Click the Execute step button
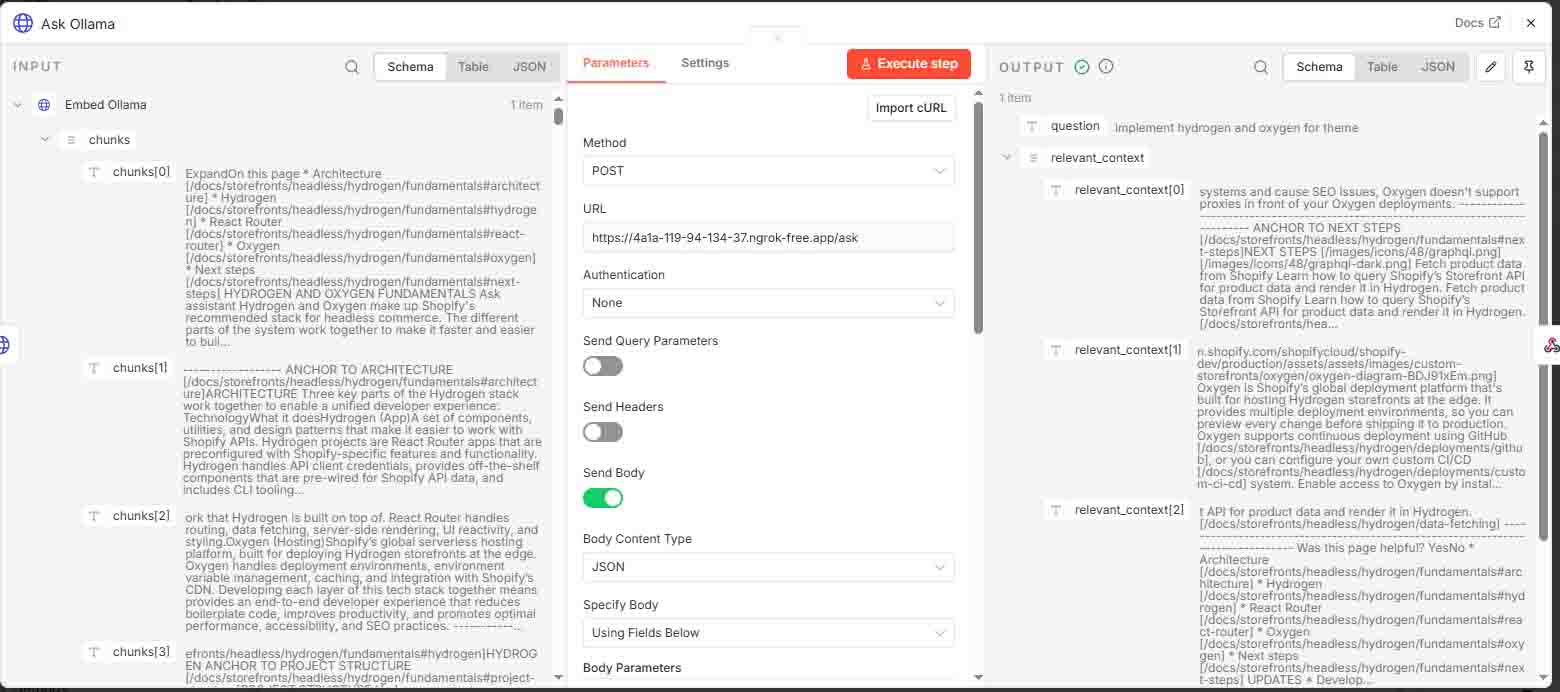 pos(909,64)
